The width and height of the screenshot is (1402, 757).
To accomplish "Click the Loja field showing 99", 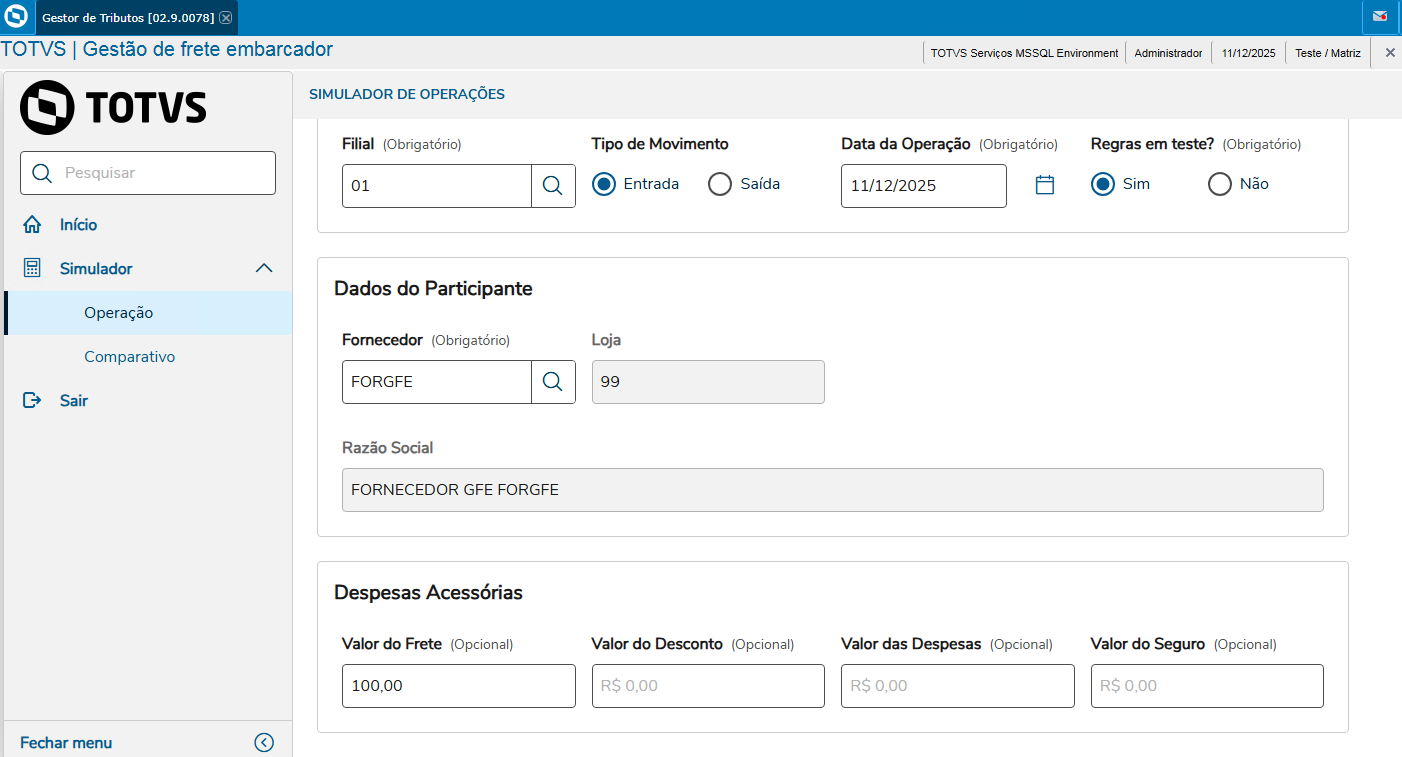I will tap(708, 382).
